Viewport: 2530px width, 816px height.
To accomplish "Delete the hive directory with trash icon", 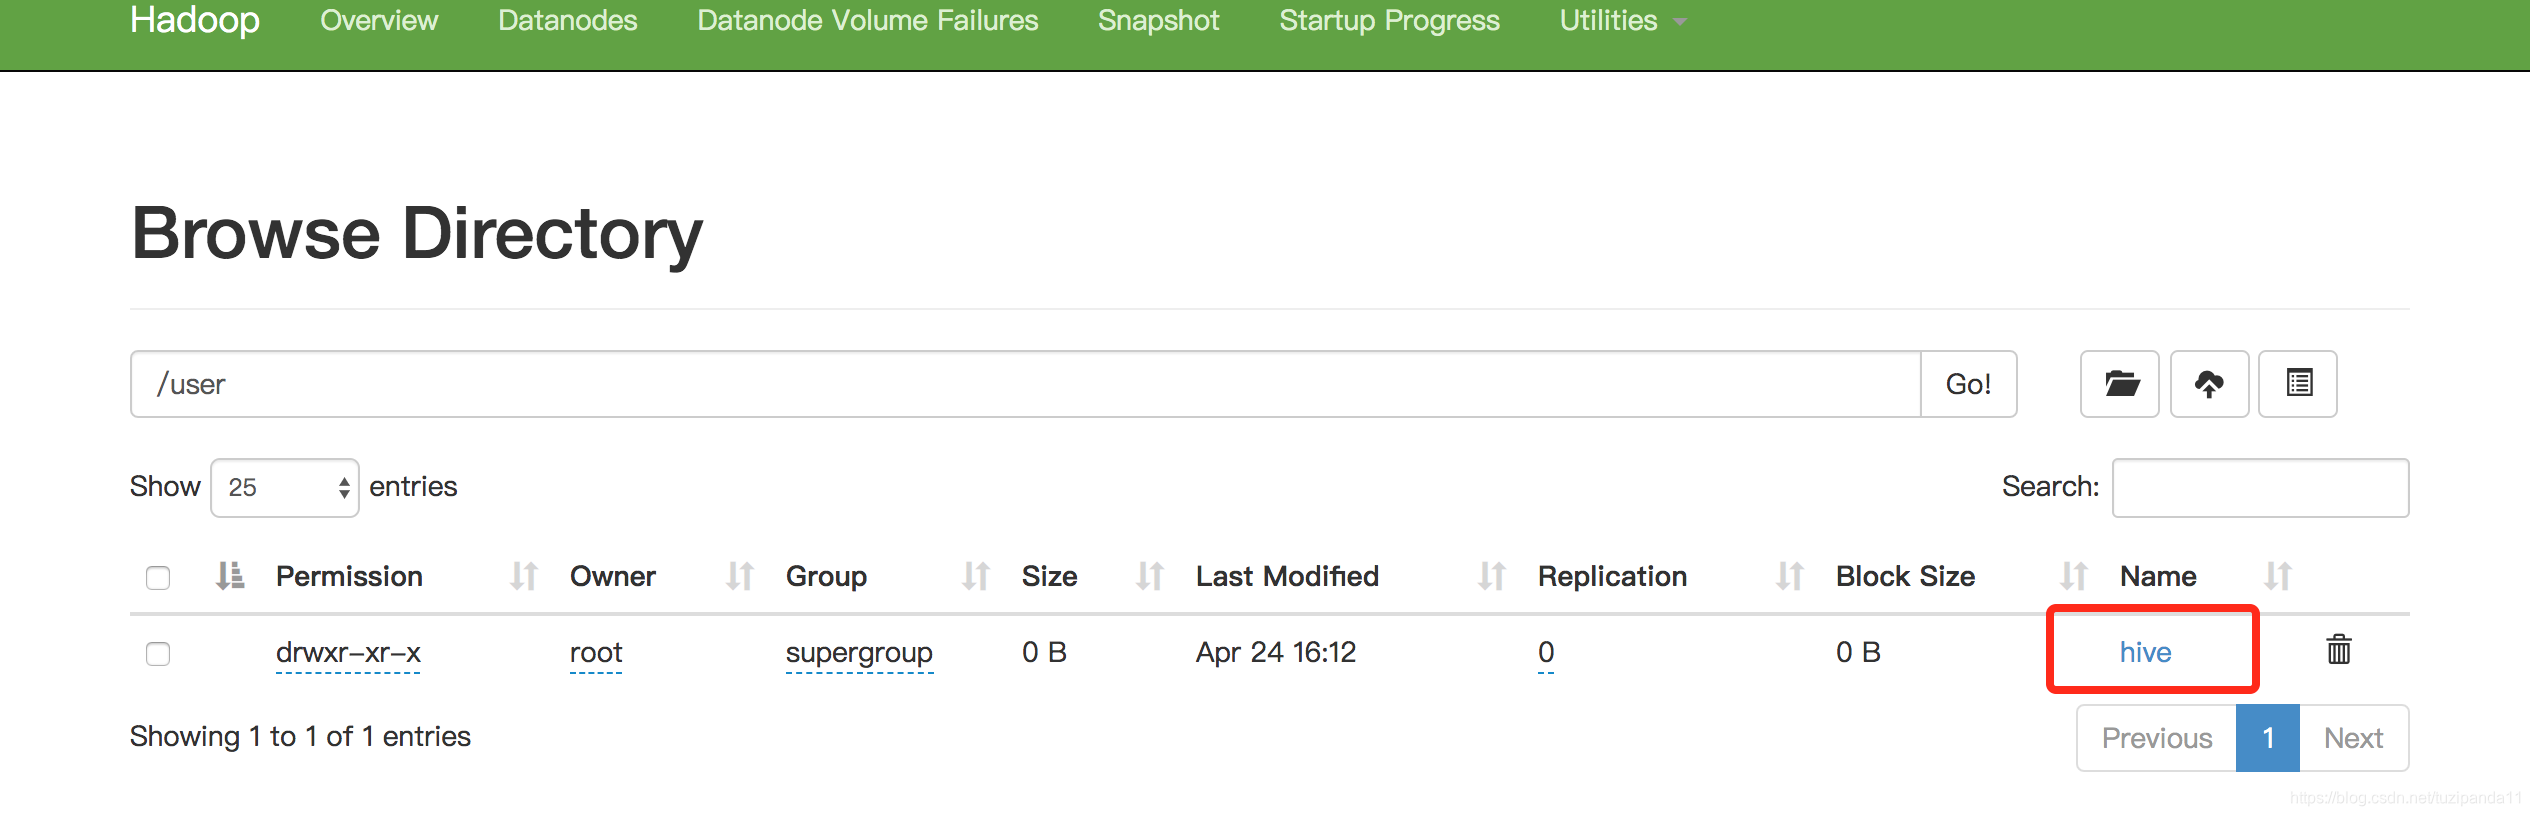I will [2339, 650].
